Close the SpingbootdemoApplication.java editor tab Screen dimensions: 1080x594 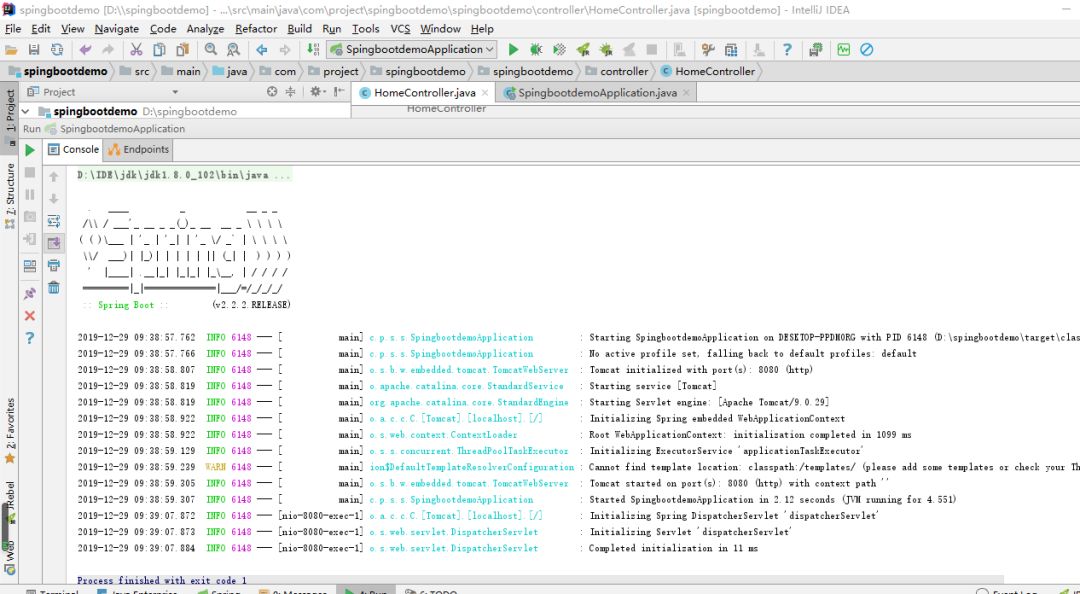click(x=685, y=92)
